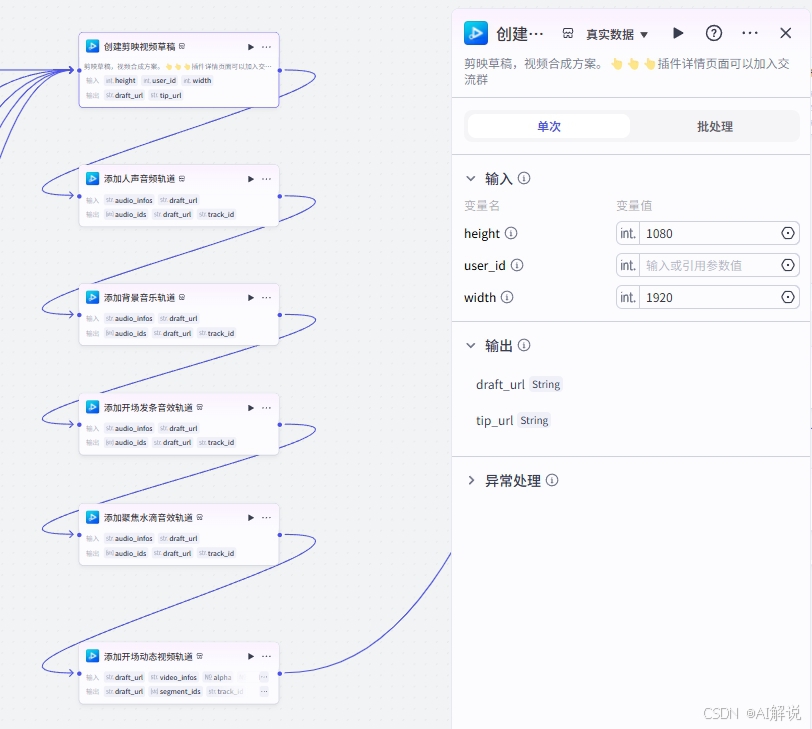The image size is (812, 729).
Task: Click the 添加人声音频轨道 node title
Action: (139, 179)
